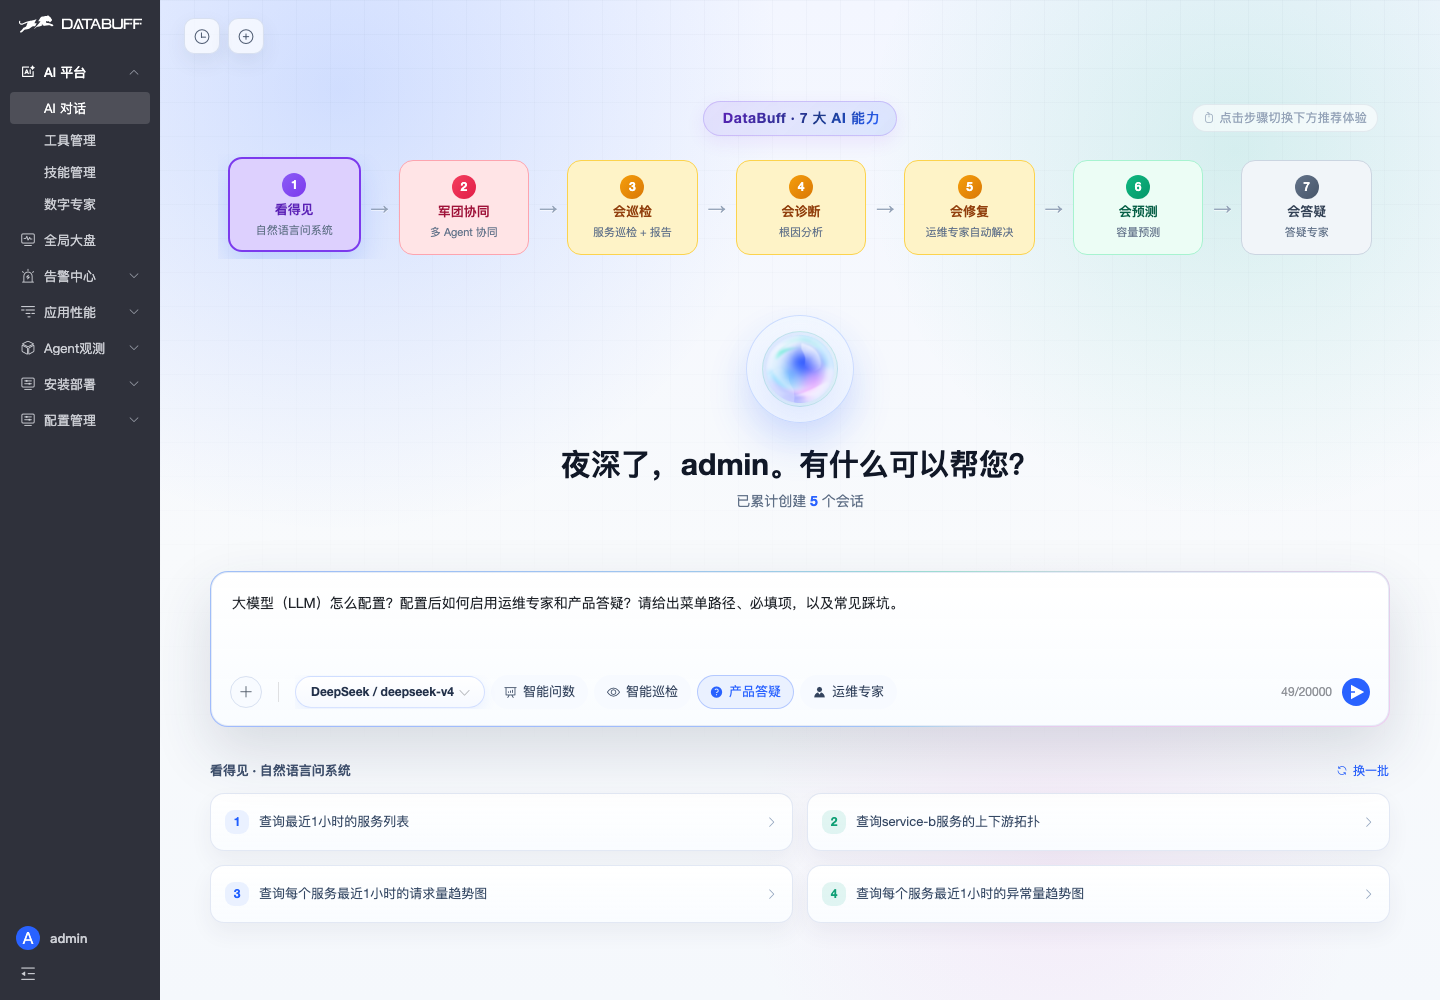Screen dimensions: 1440x1000
Task: Click the AI 平台 sidebar icon
Action: pos(28,72)
